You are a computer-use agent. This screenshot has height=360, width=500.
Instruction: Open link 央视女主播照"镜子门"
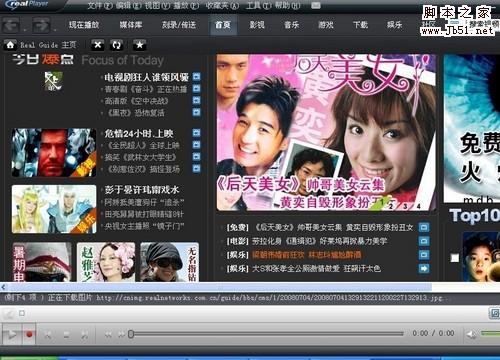pos(144,226)
